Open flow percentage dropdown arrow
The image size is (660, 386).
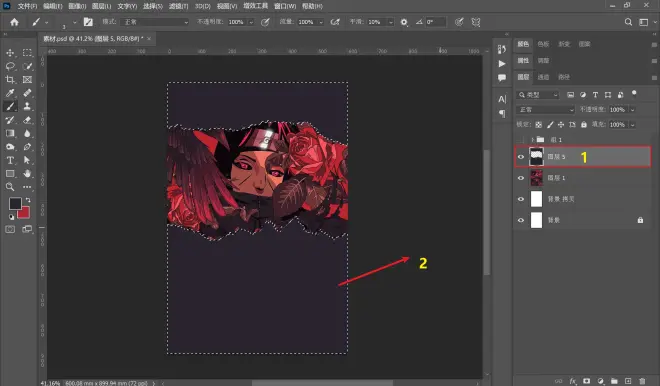click(x=321, y=22)
